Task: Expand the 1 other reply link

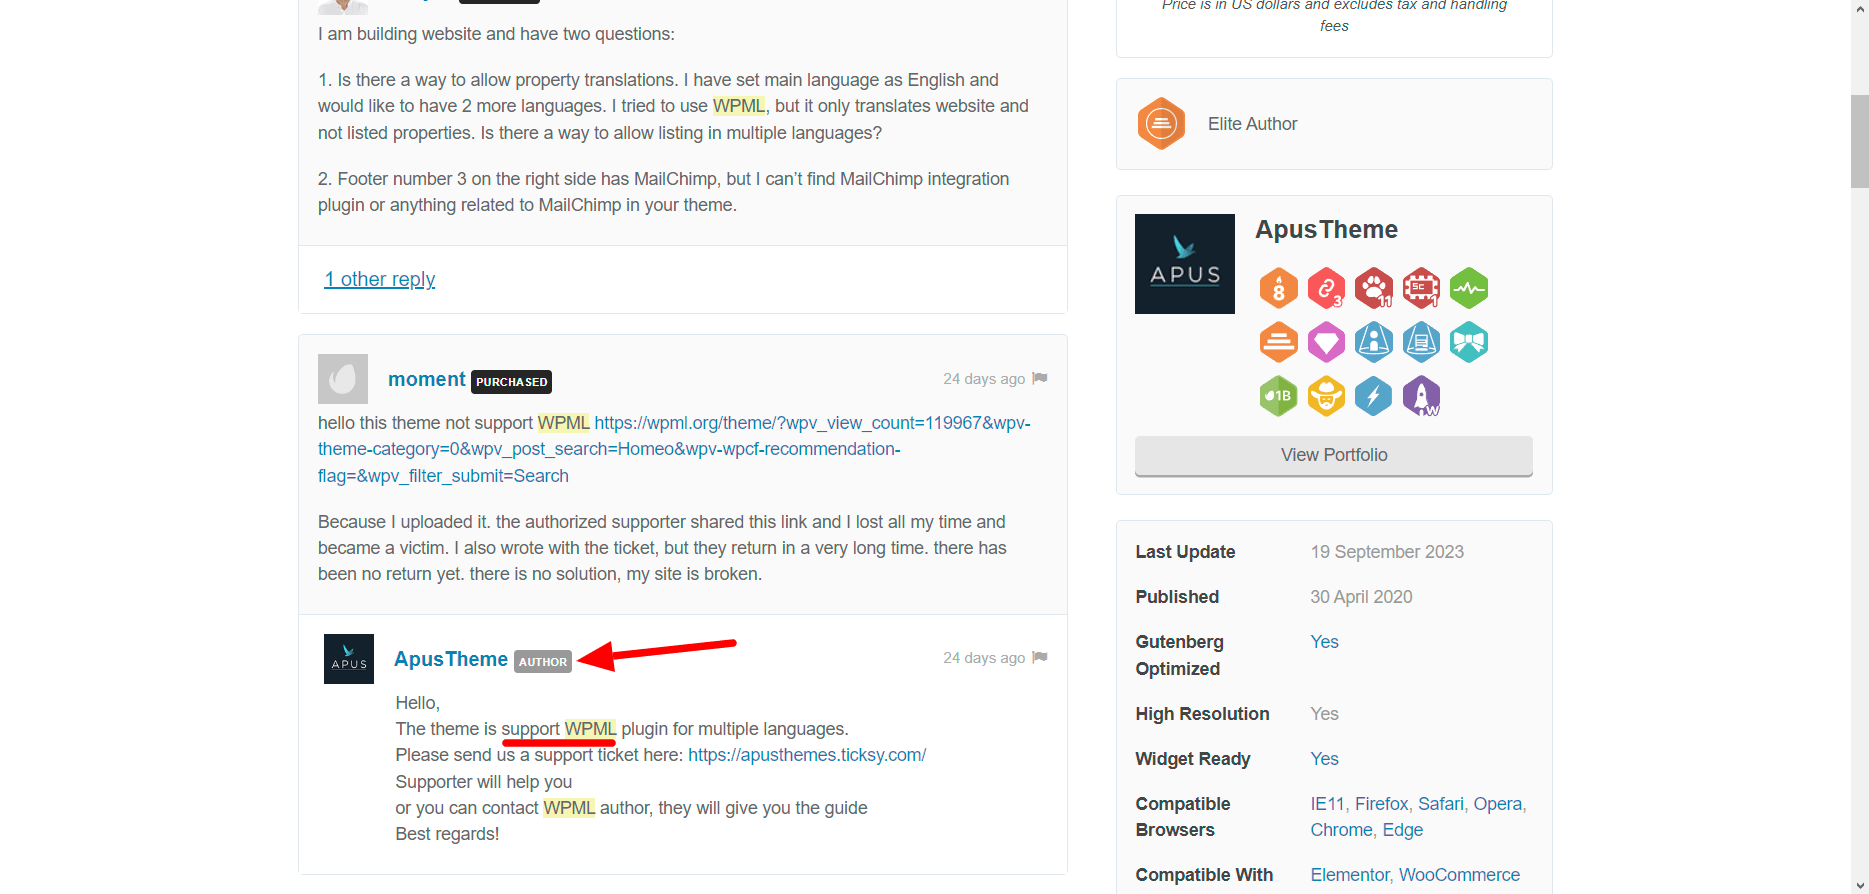Action: pos(380,279)
